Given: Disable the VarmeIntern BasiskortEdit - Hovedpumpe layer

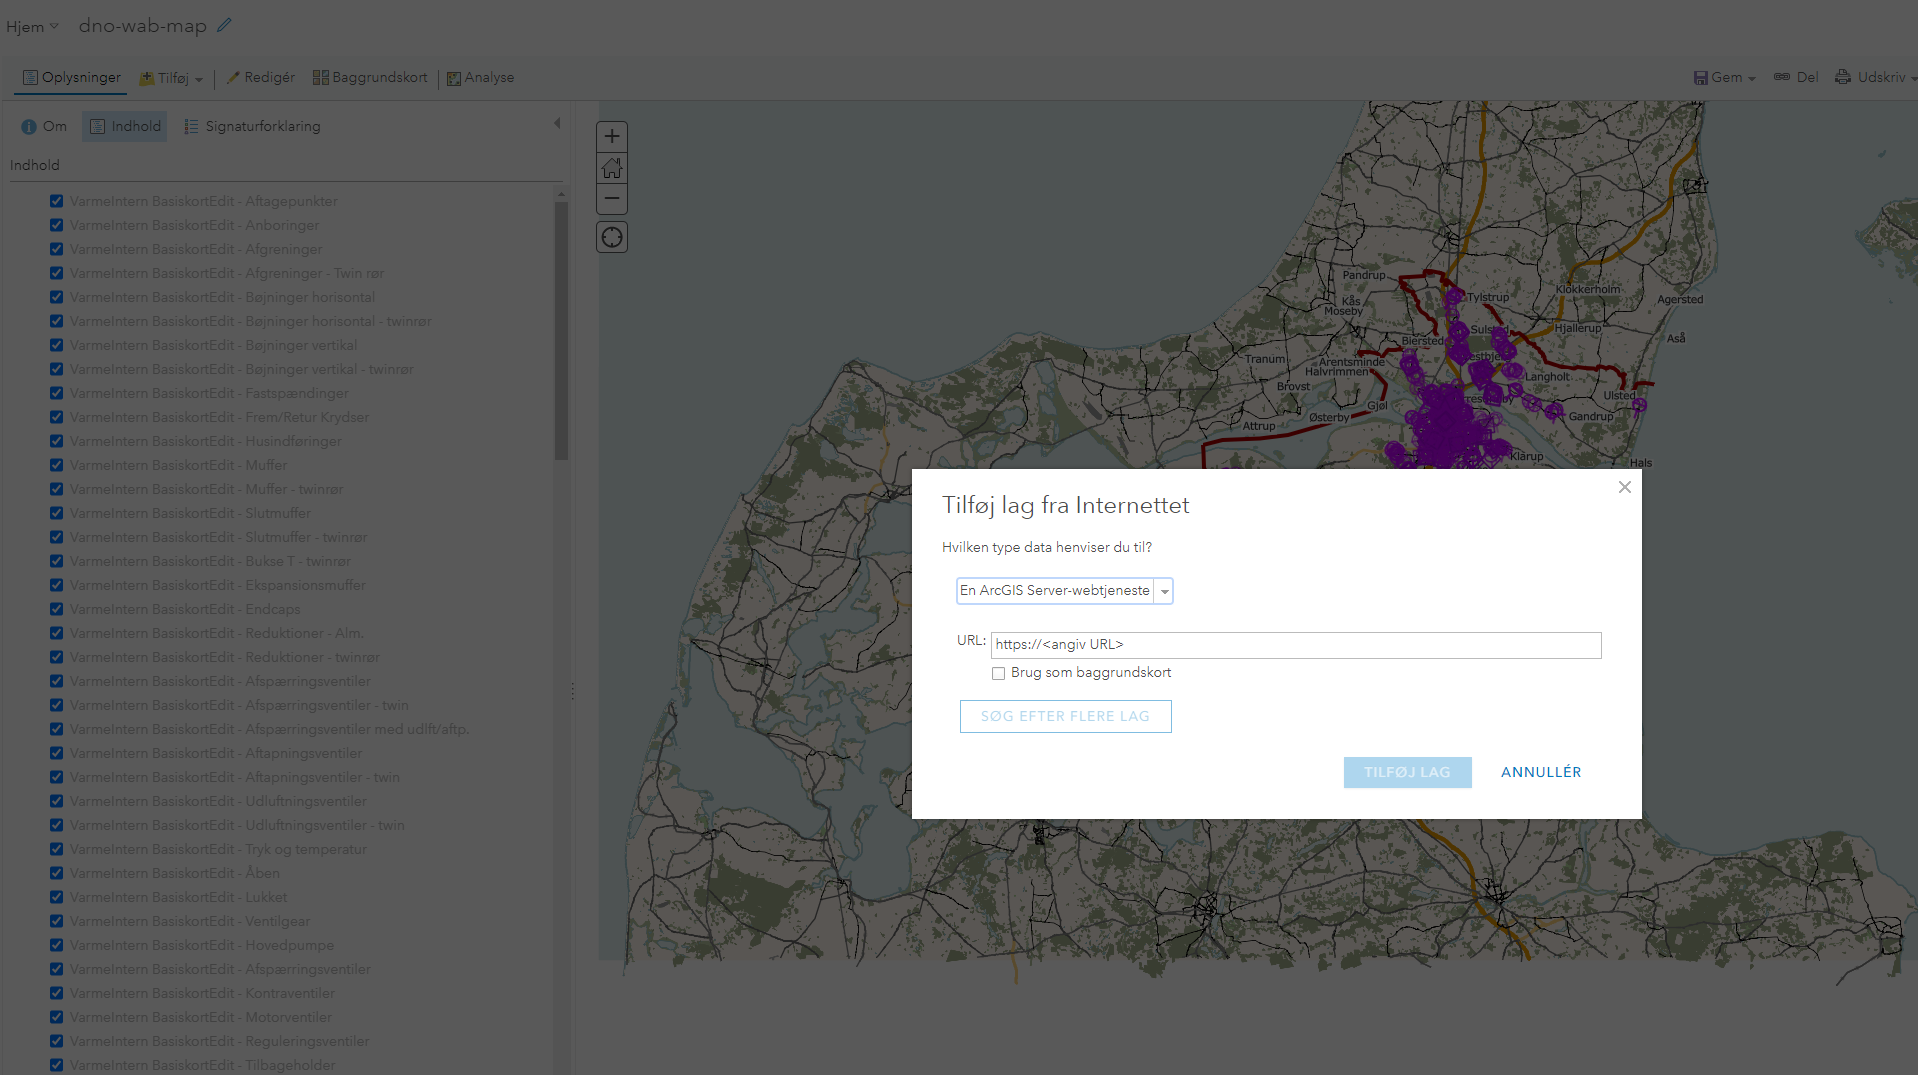Looking at the screenshot, I should pos(56,945).
